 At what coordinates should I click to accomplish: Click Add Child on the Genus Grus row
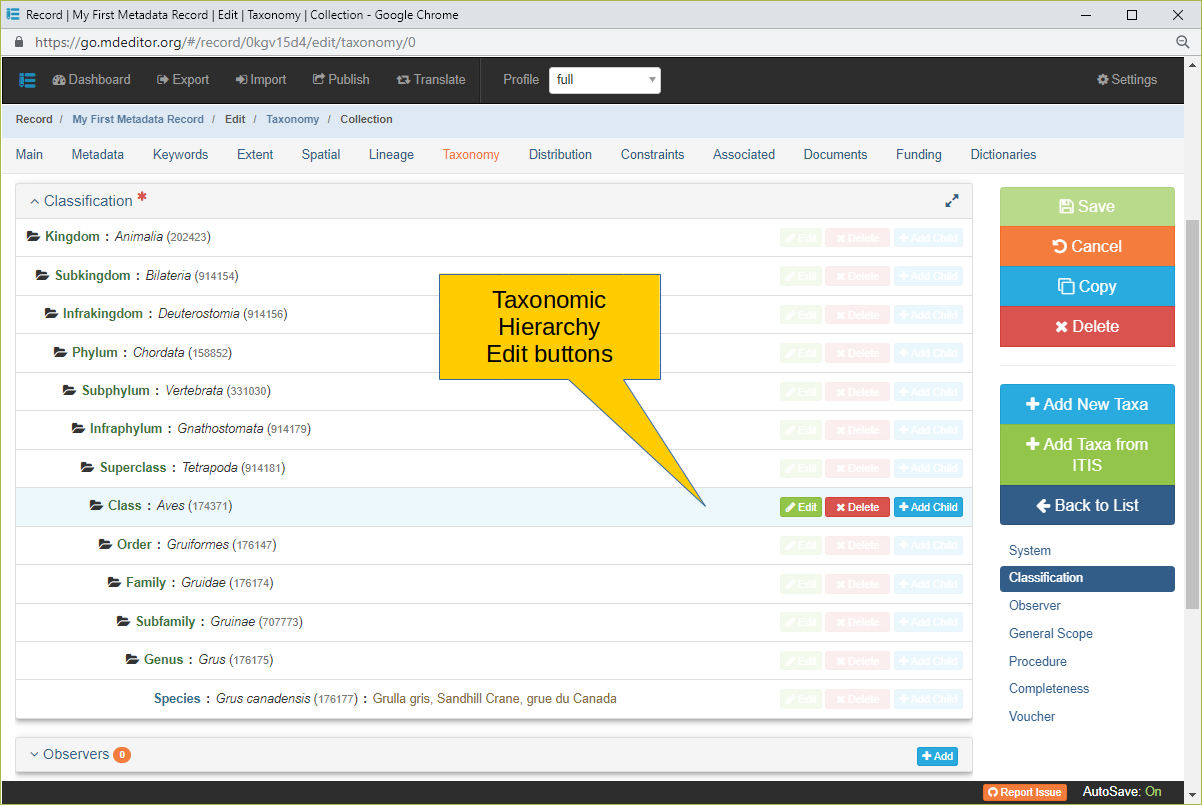928,661
